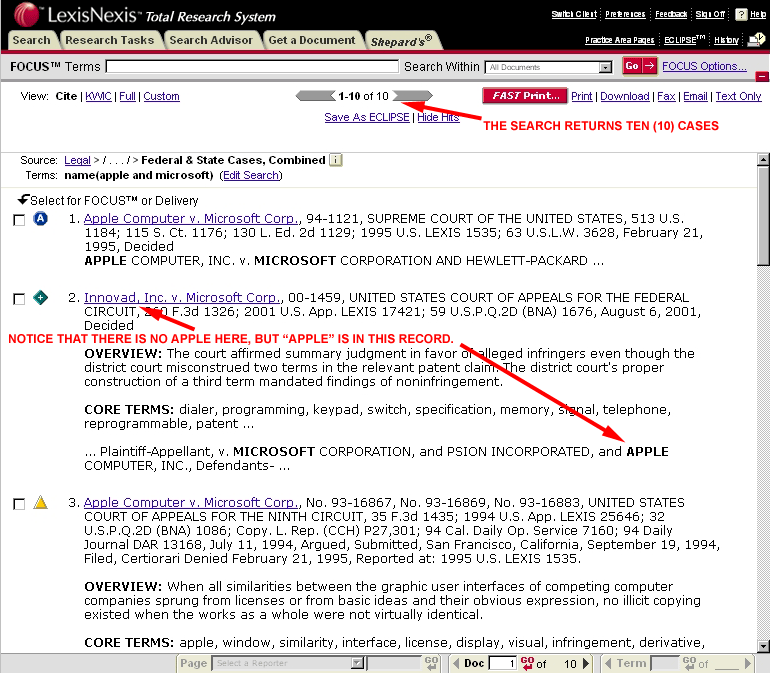This screenshot has height=673, width=770.
Task: Open the delivery manager printer icon
Action: [x=756, y=40]
